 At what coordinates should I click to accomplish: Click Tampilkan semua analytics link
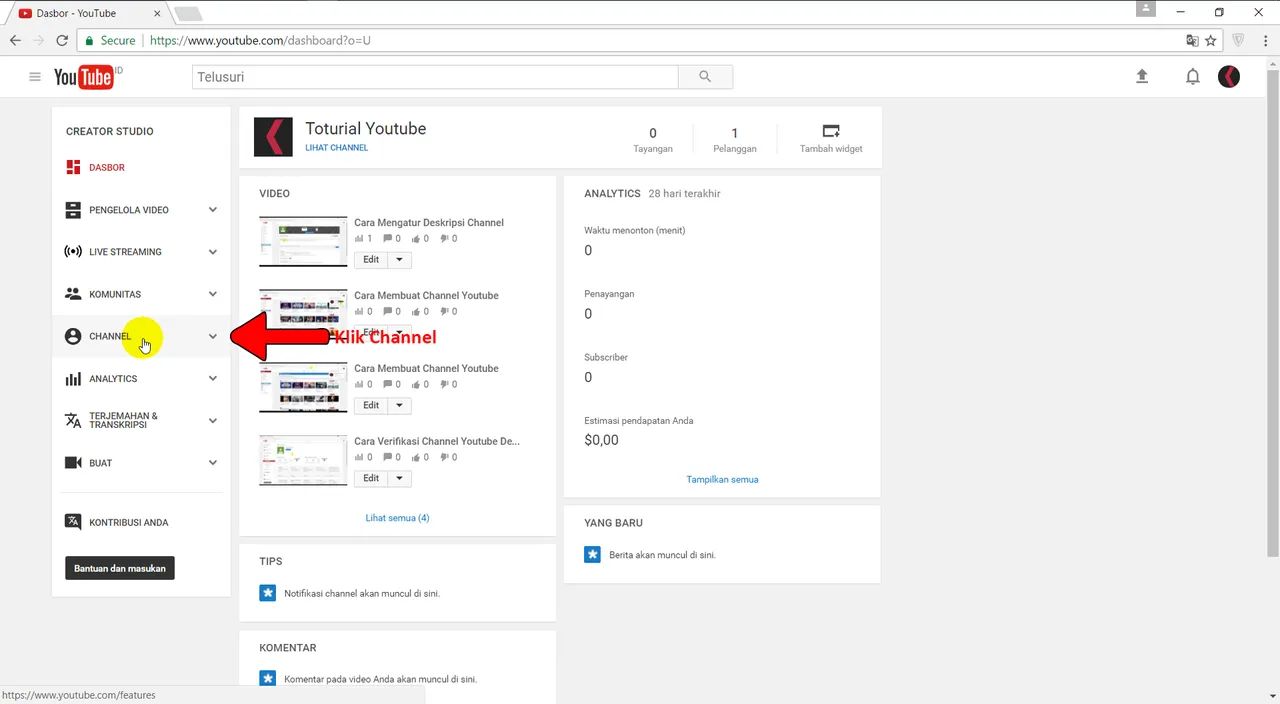[x=722, y=479]
